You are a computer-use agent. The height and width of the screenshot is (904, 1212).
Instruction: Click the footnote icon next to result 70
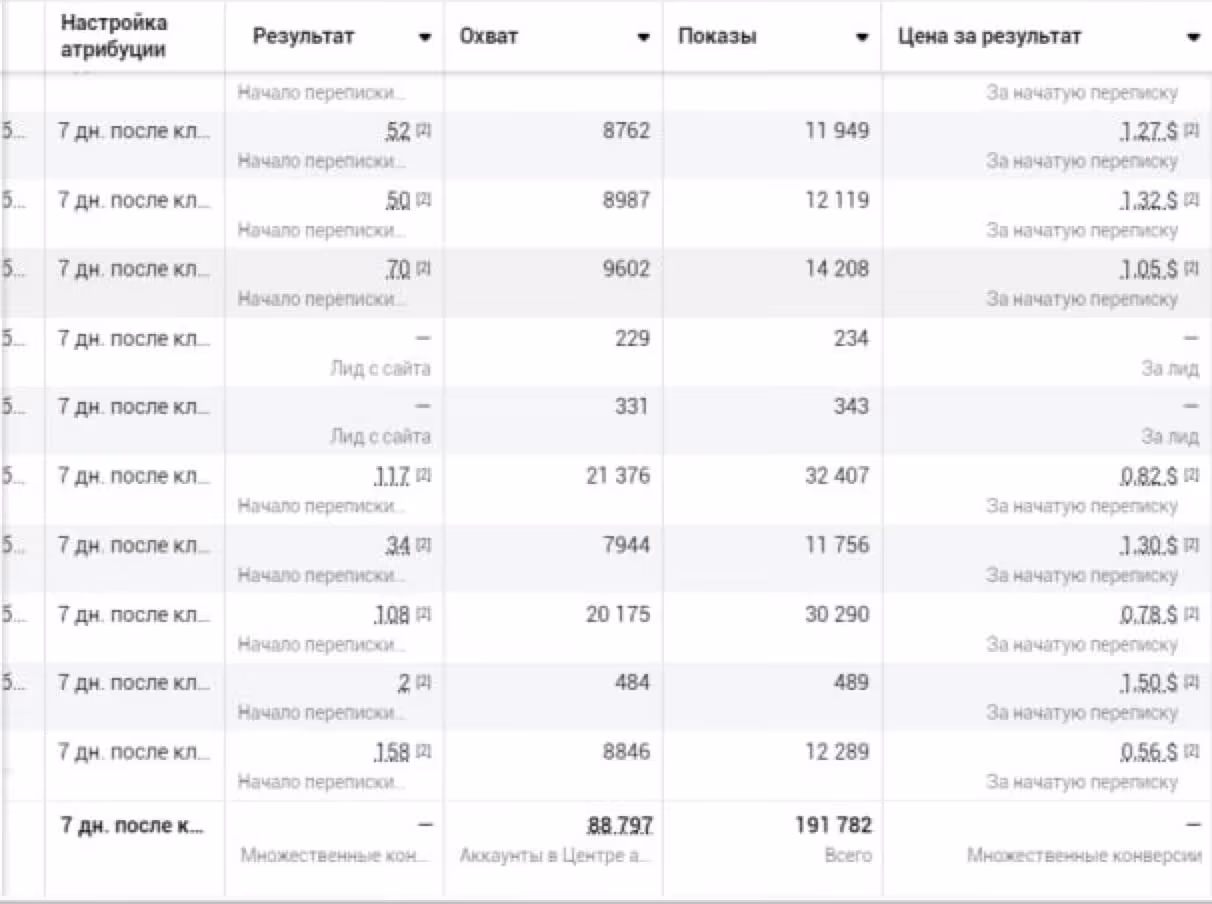(424, 269)
